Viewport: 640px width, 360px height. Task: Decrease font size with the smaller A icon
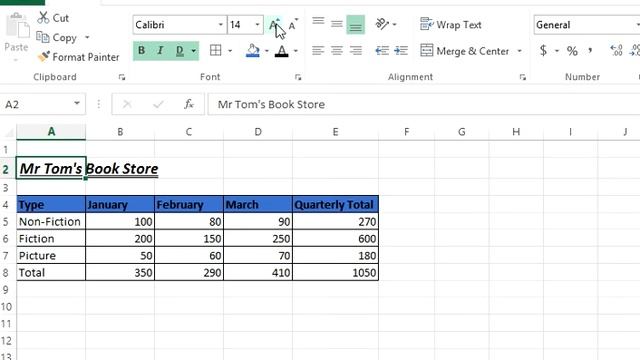(x=293, y=24)
